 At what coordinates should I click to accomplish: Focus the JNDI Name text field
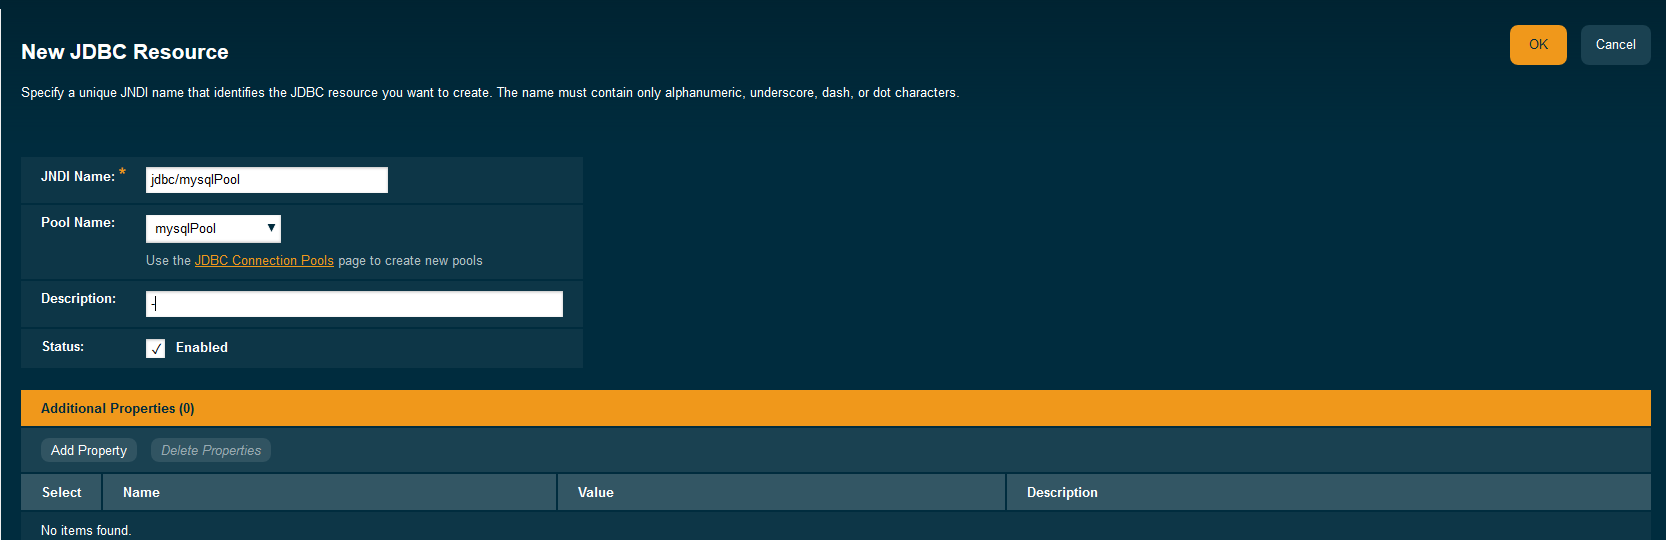click(266, 180)
